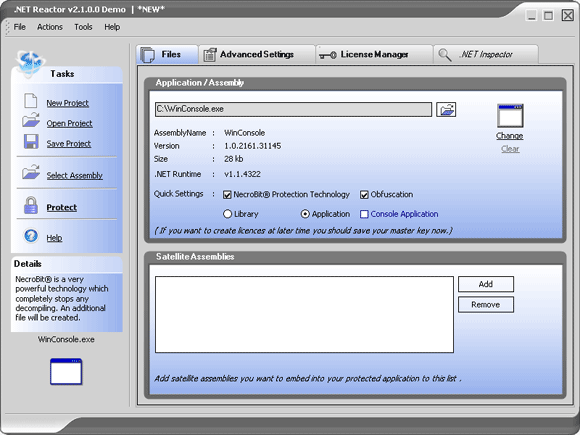This screenshot has width=580, height=435.
Task: Enable the Console Application checkbox
Action: point(364,214)
